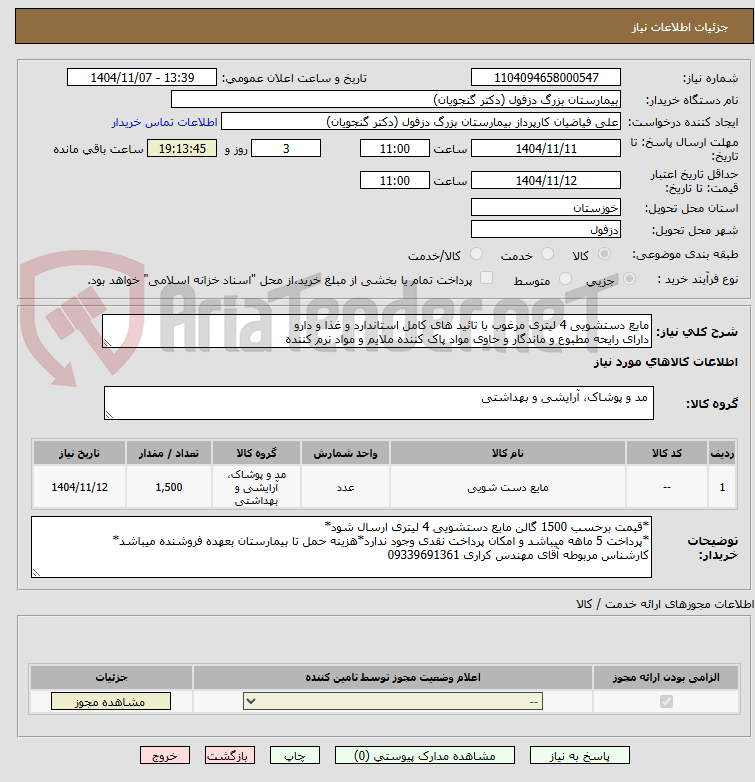Image resolution: width=755 pixels, height=782 pixels.
Task: Open اطلاعات تماس خریدار link
Action: tap(165, 122)
